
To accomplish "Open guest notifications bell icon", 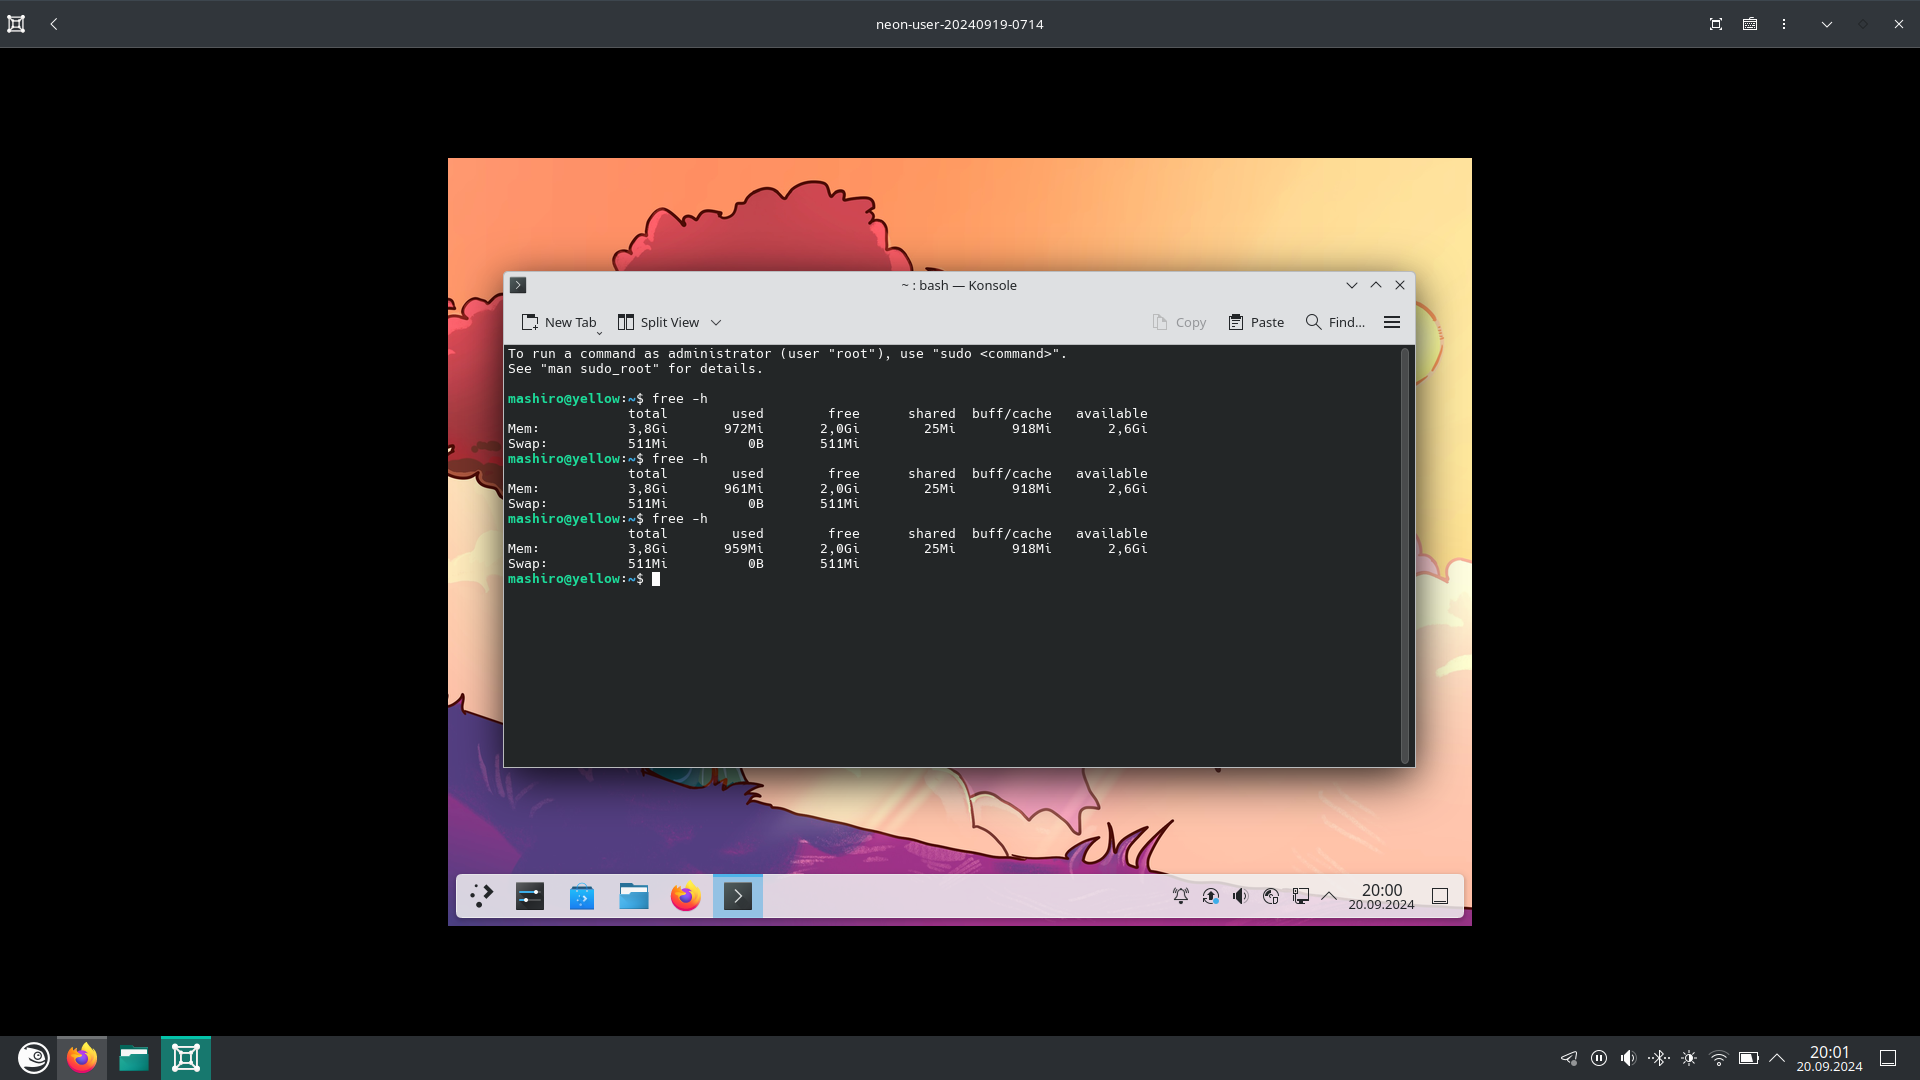I will 1180,896.
